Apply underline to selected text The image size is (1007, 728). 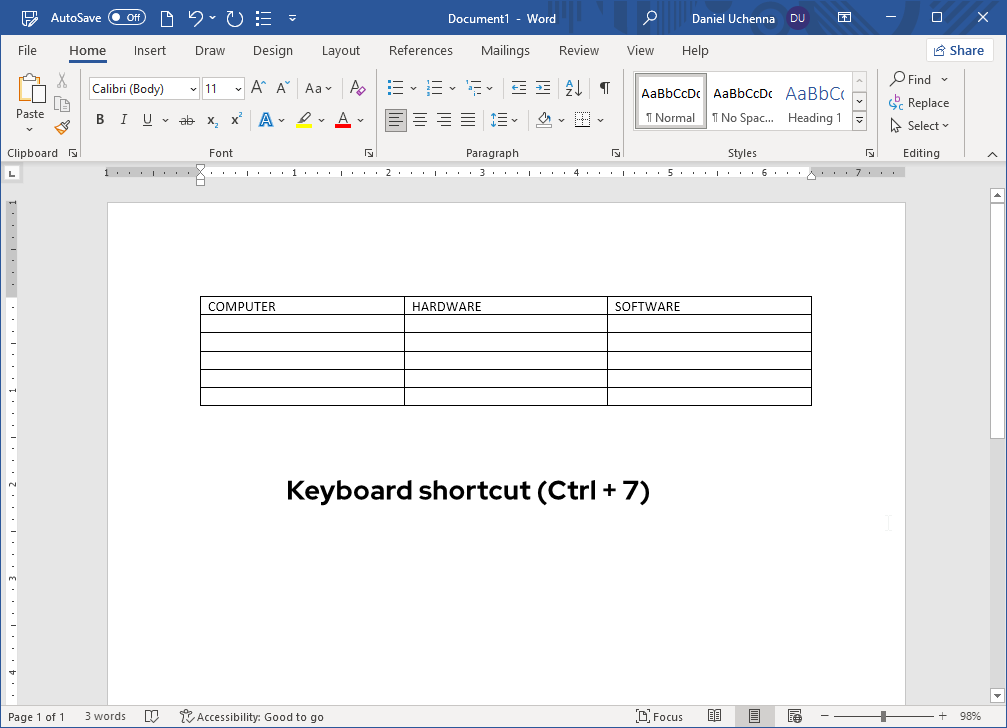(145, 119)
